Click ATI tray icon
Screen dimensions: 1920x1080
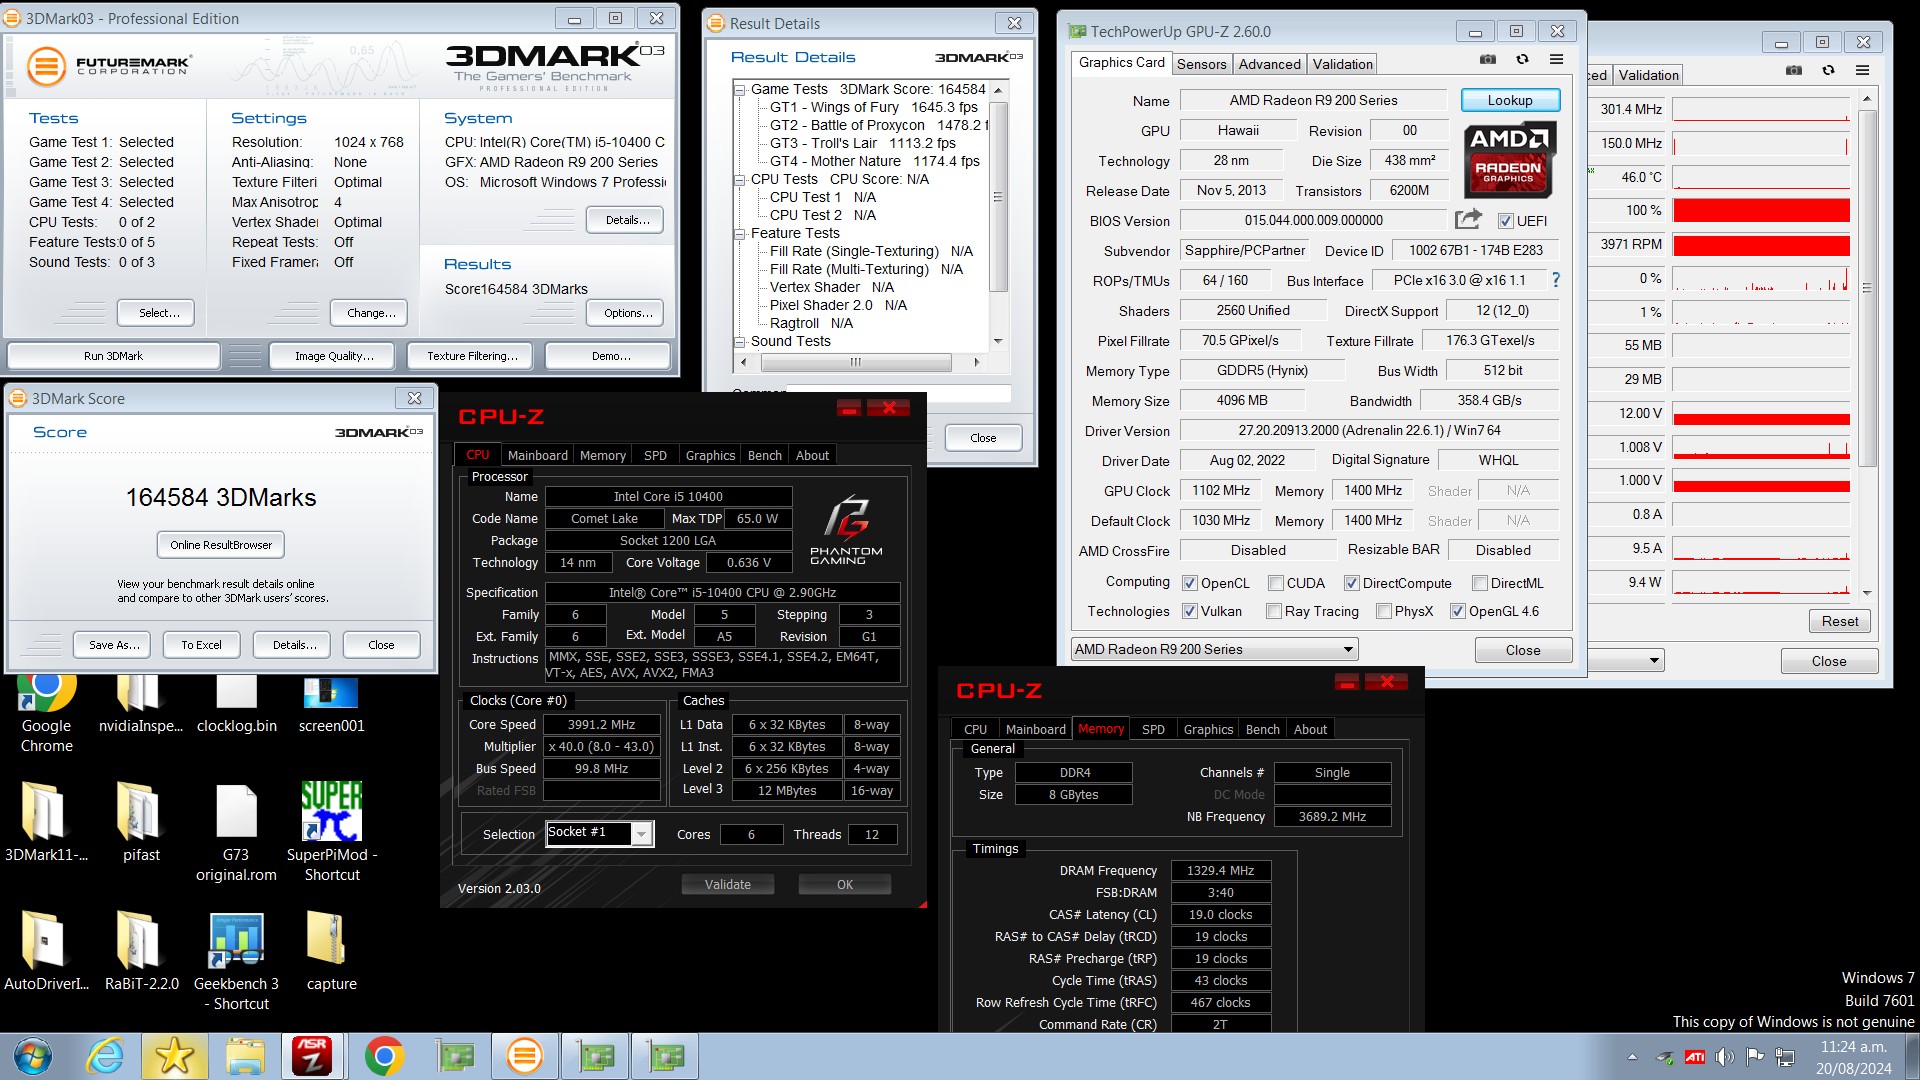coord(1694,1056)
